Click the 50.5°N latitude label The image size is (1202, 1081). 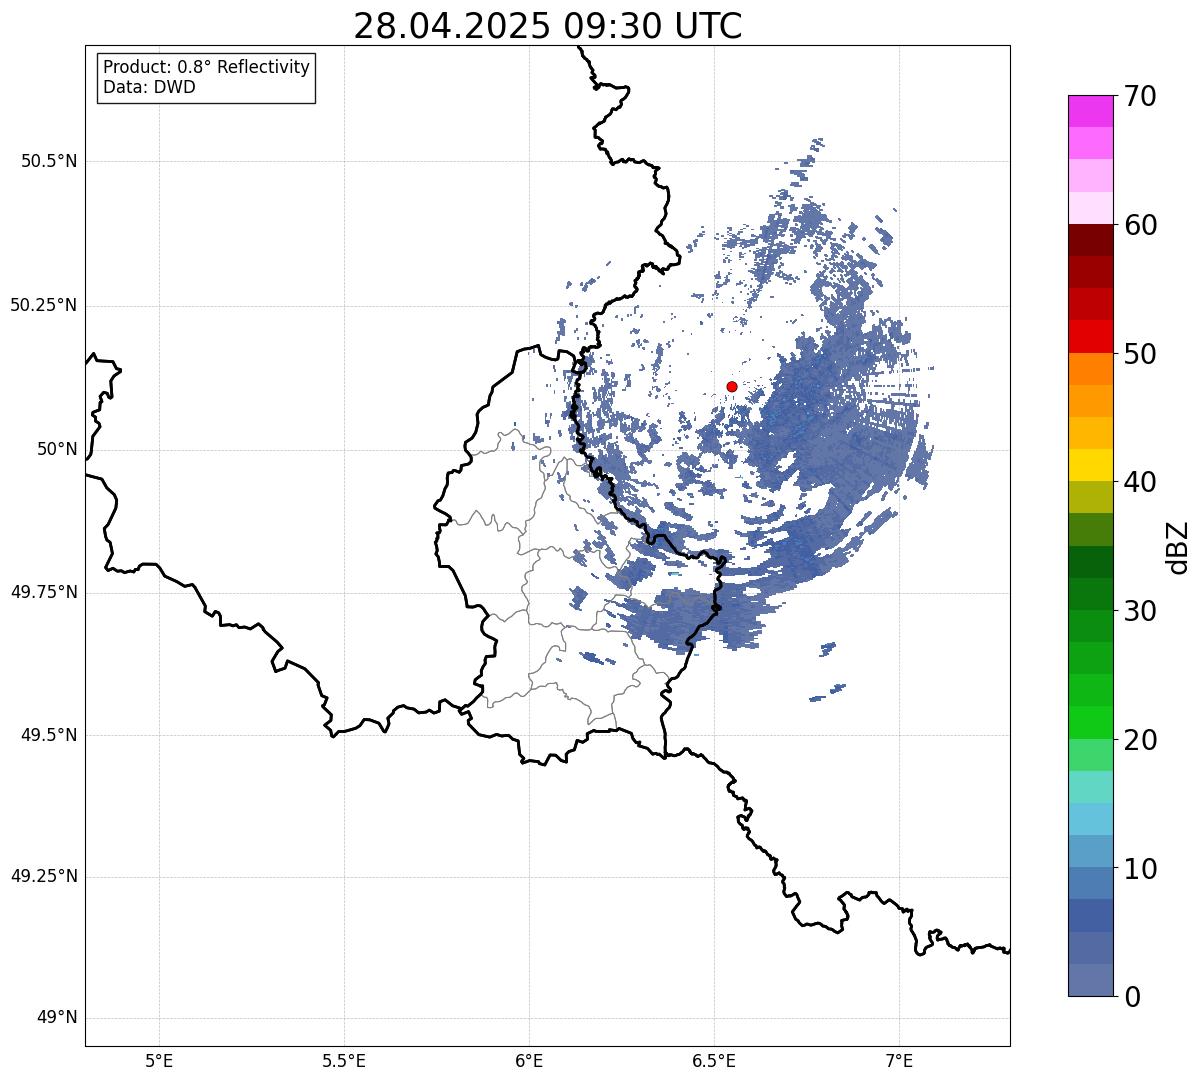coord(49,161)
